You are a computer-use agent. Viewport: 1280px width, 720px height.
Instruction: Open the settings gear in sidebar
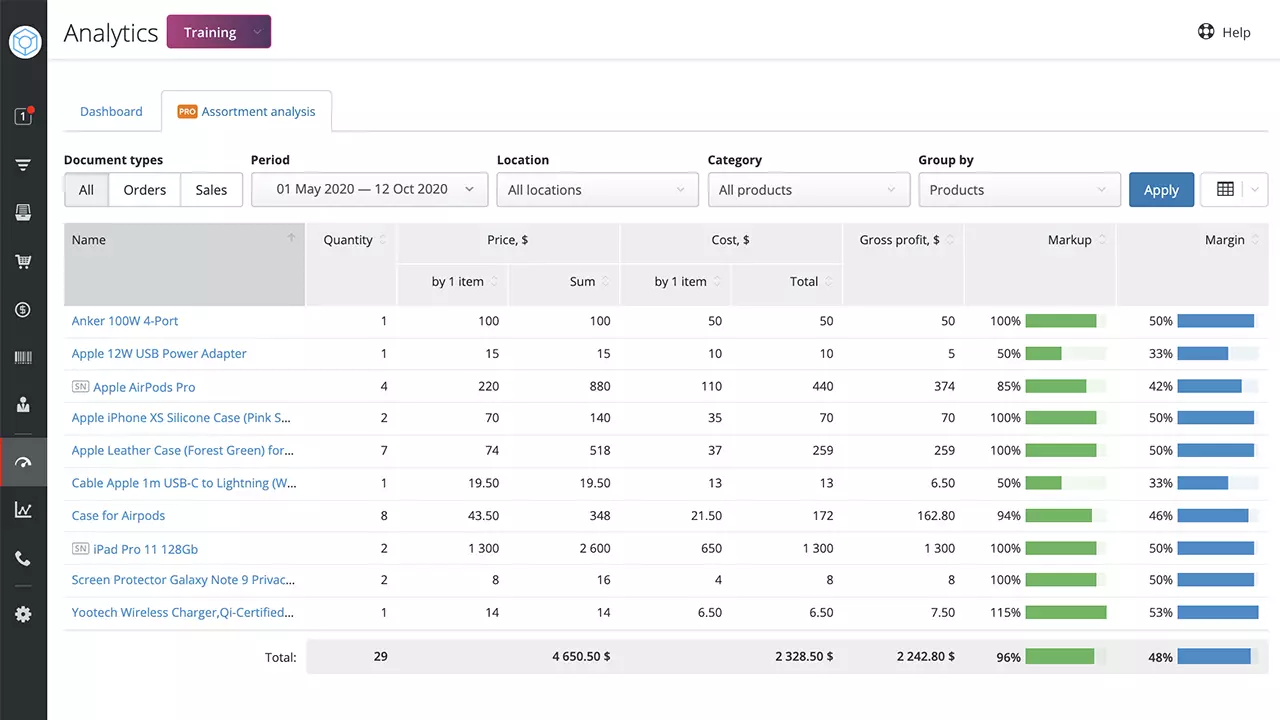point(23,614)
